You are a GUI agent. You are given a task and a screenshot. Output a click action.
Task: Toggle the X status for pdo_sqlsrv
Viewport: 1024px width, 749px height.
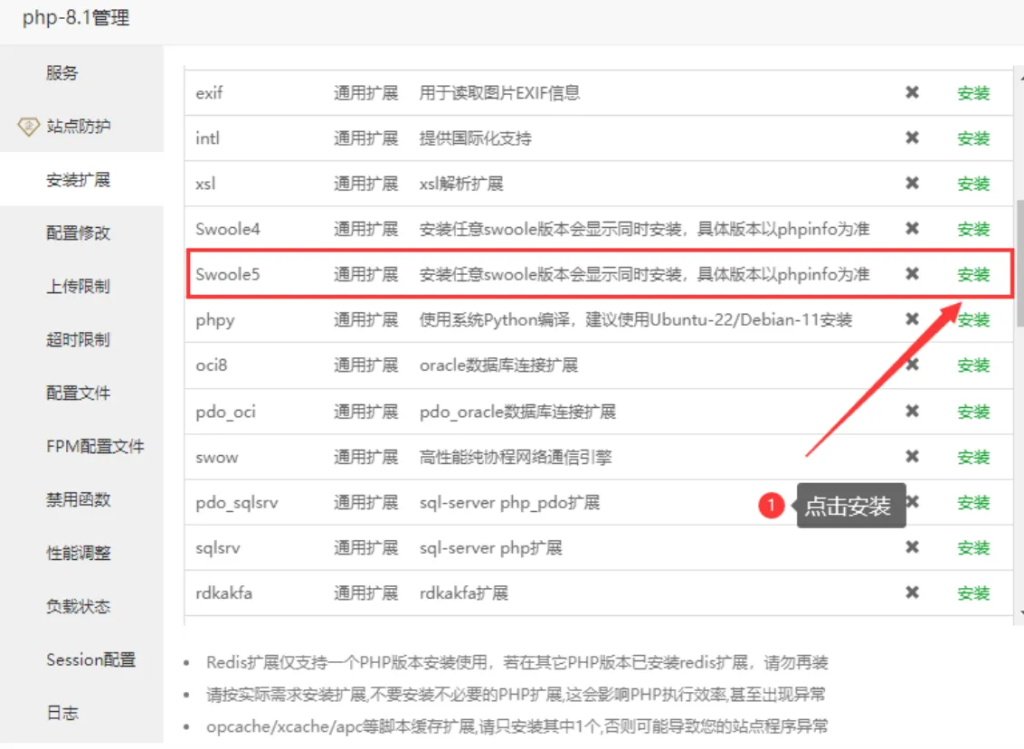coord(912,502)
